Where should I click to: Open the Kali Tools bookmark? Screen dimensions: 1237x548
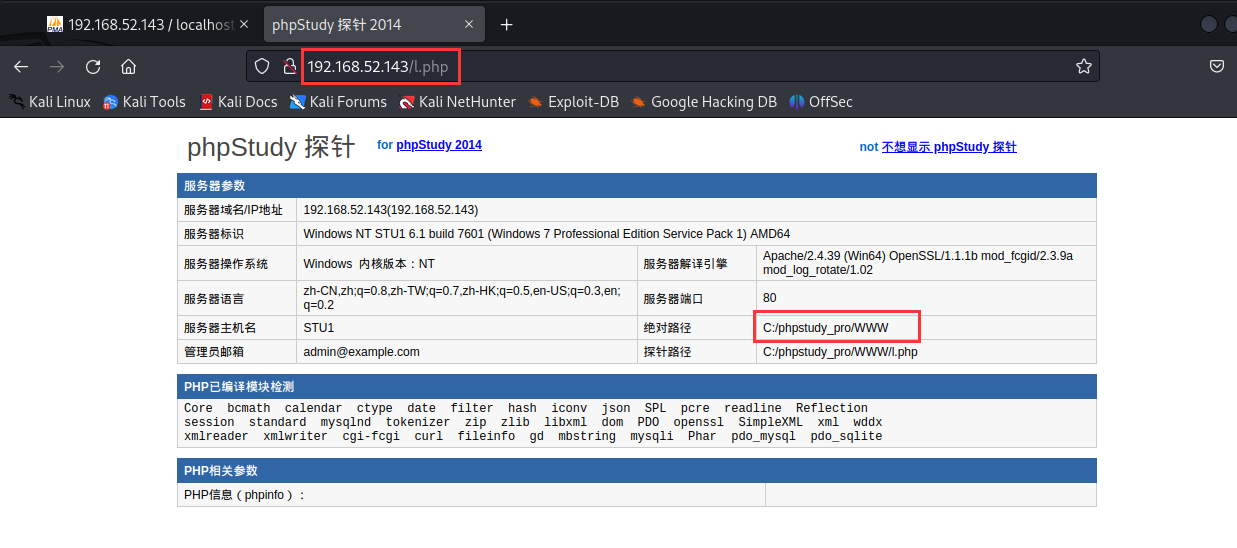point(145,101)
